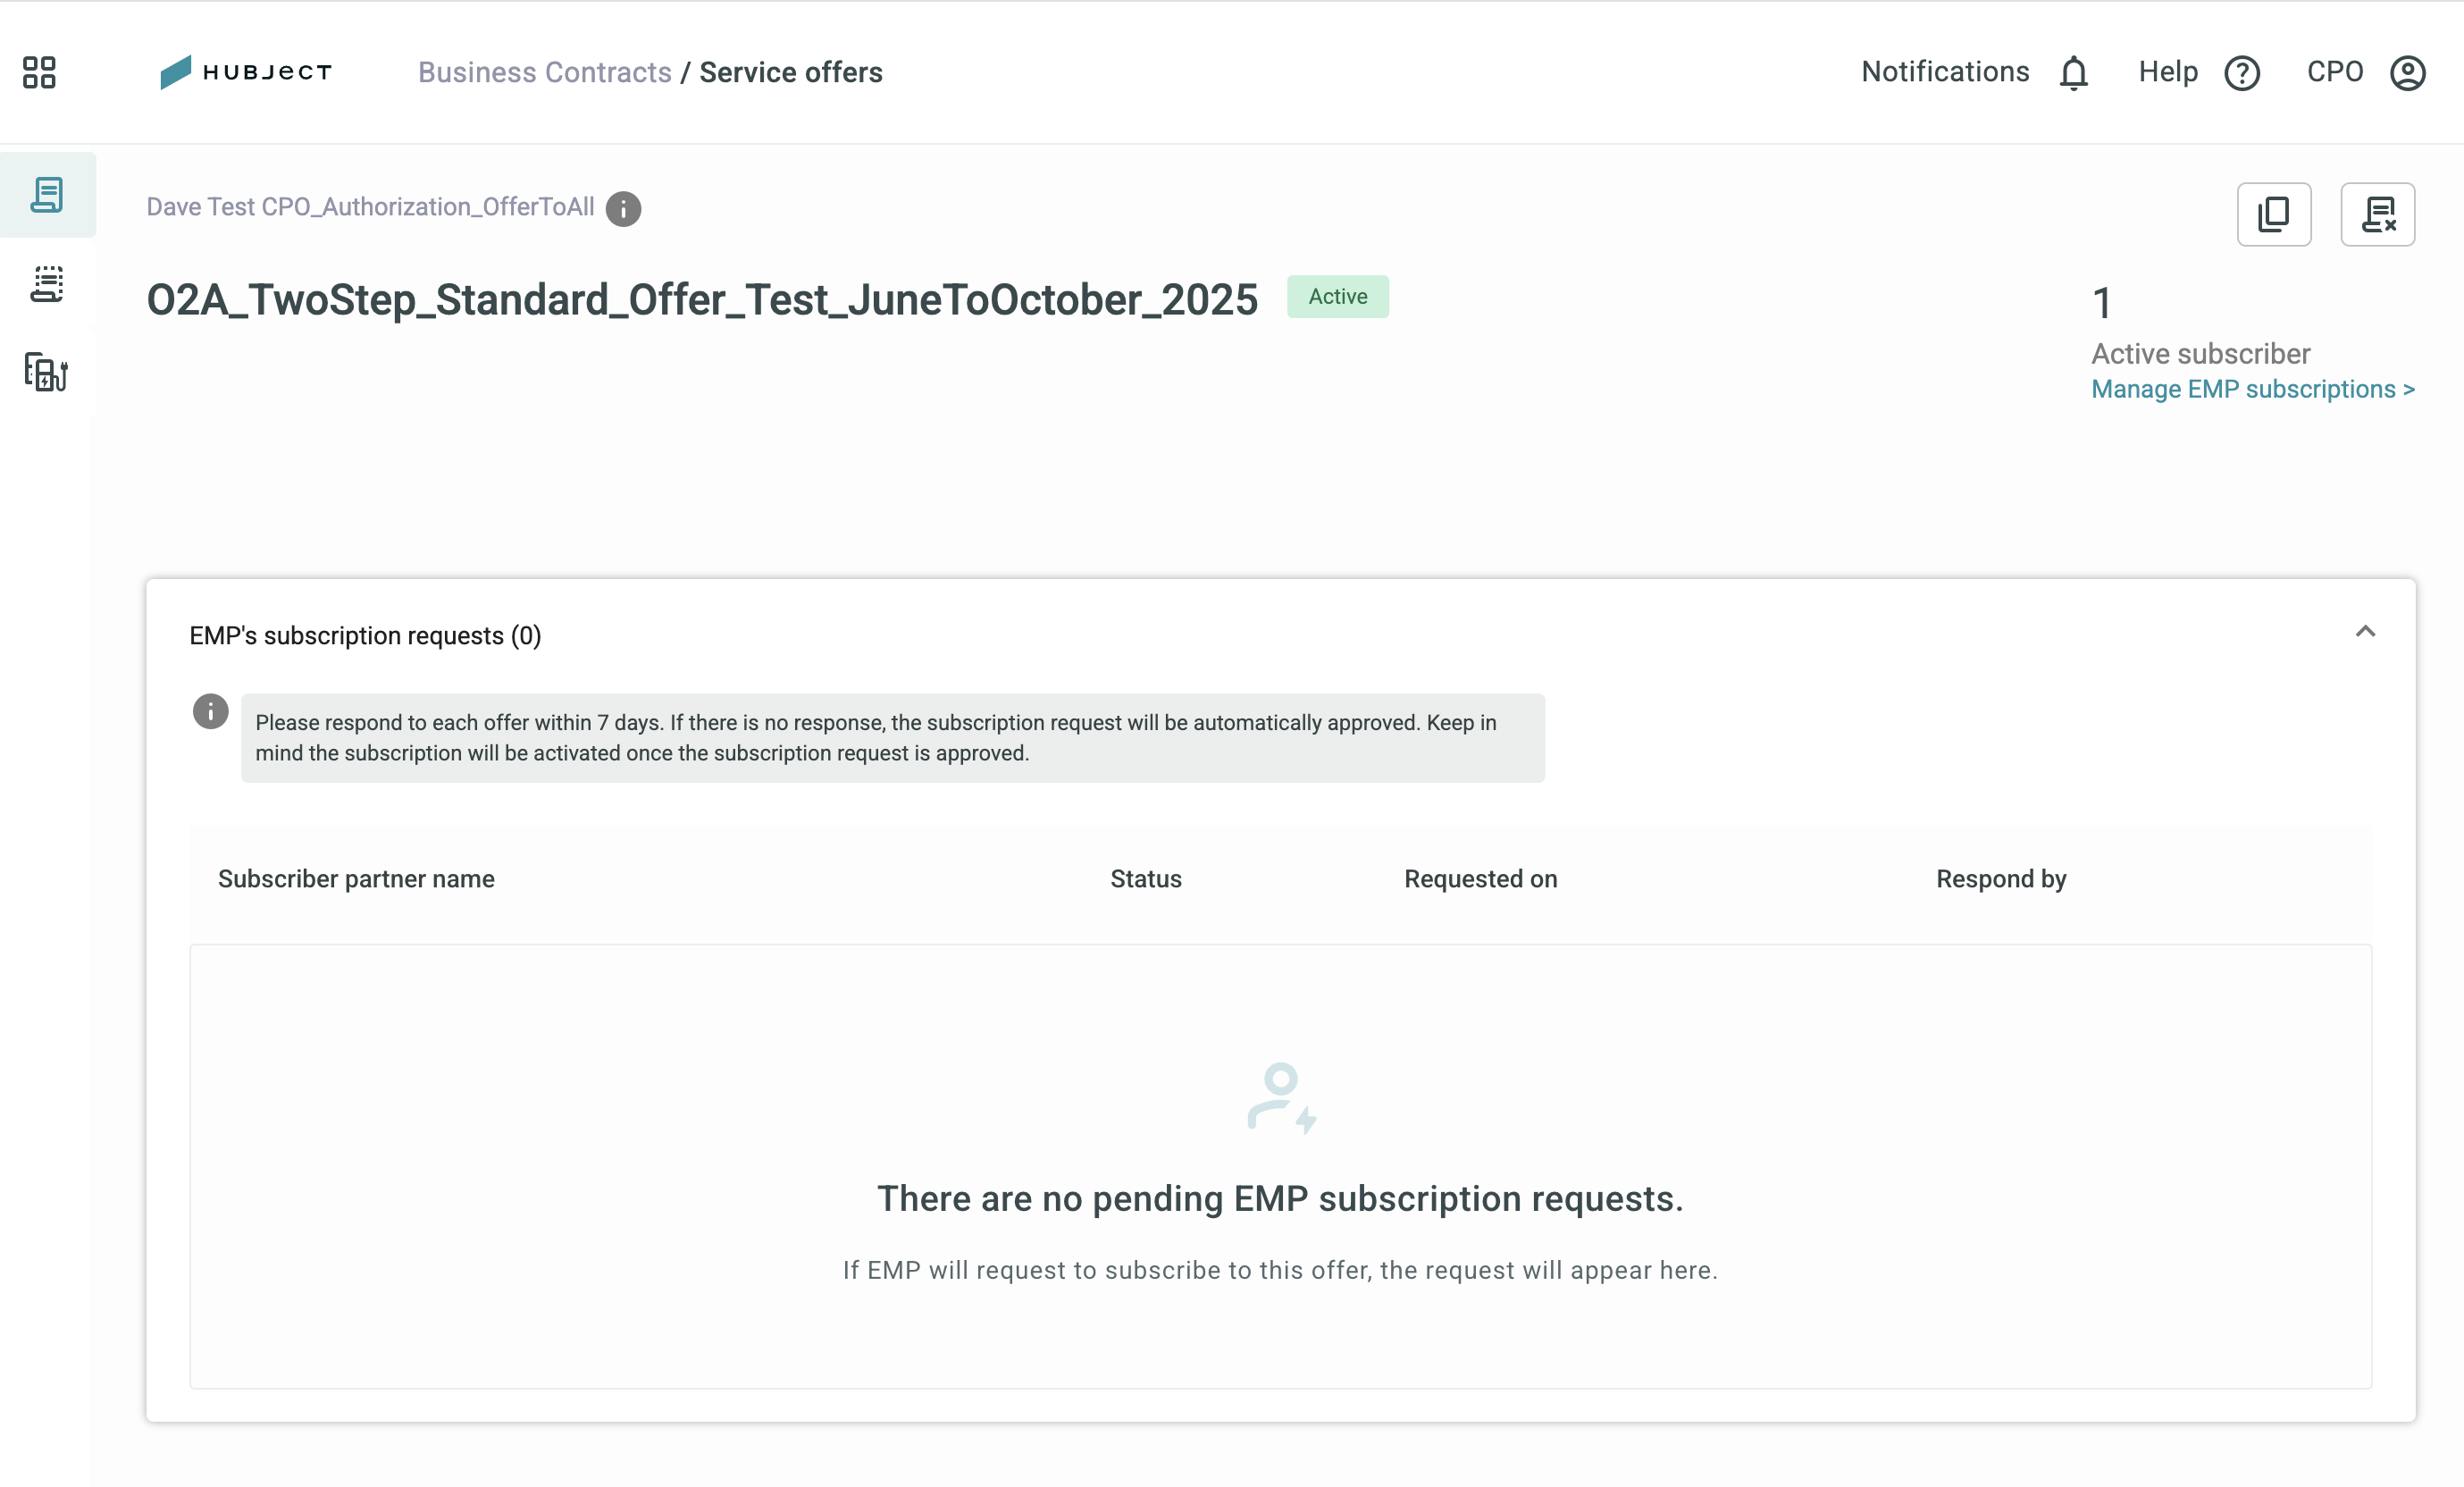Open Manage EMP subscriptions link

2253,389
